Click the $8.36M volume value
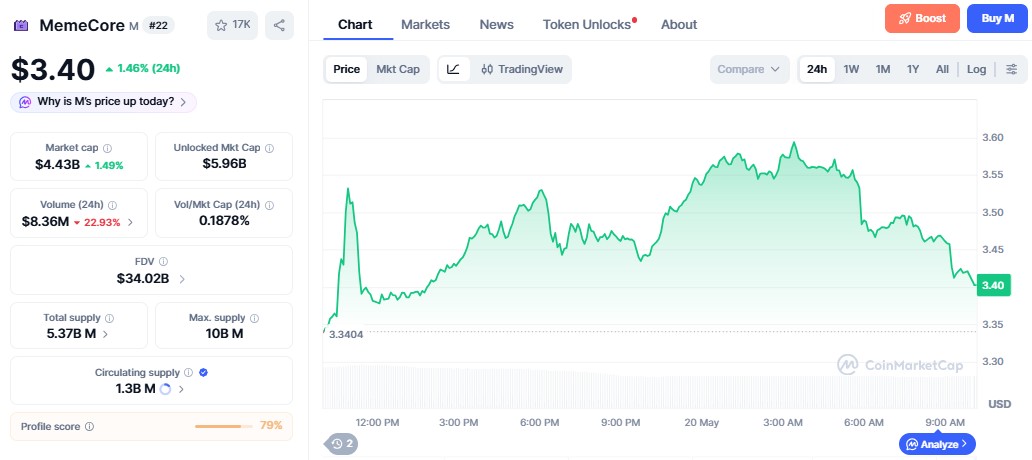1032x460 pixels. pos(45,222)
